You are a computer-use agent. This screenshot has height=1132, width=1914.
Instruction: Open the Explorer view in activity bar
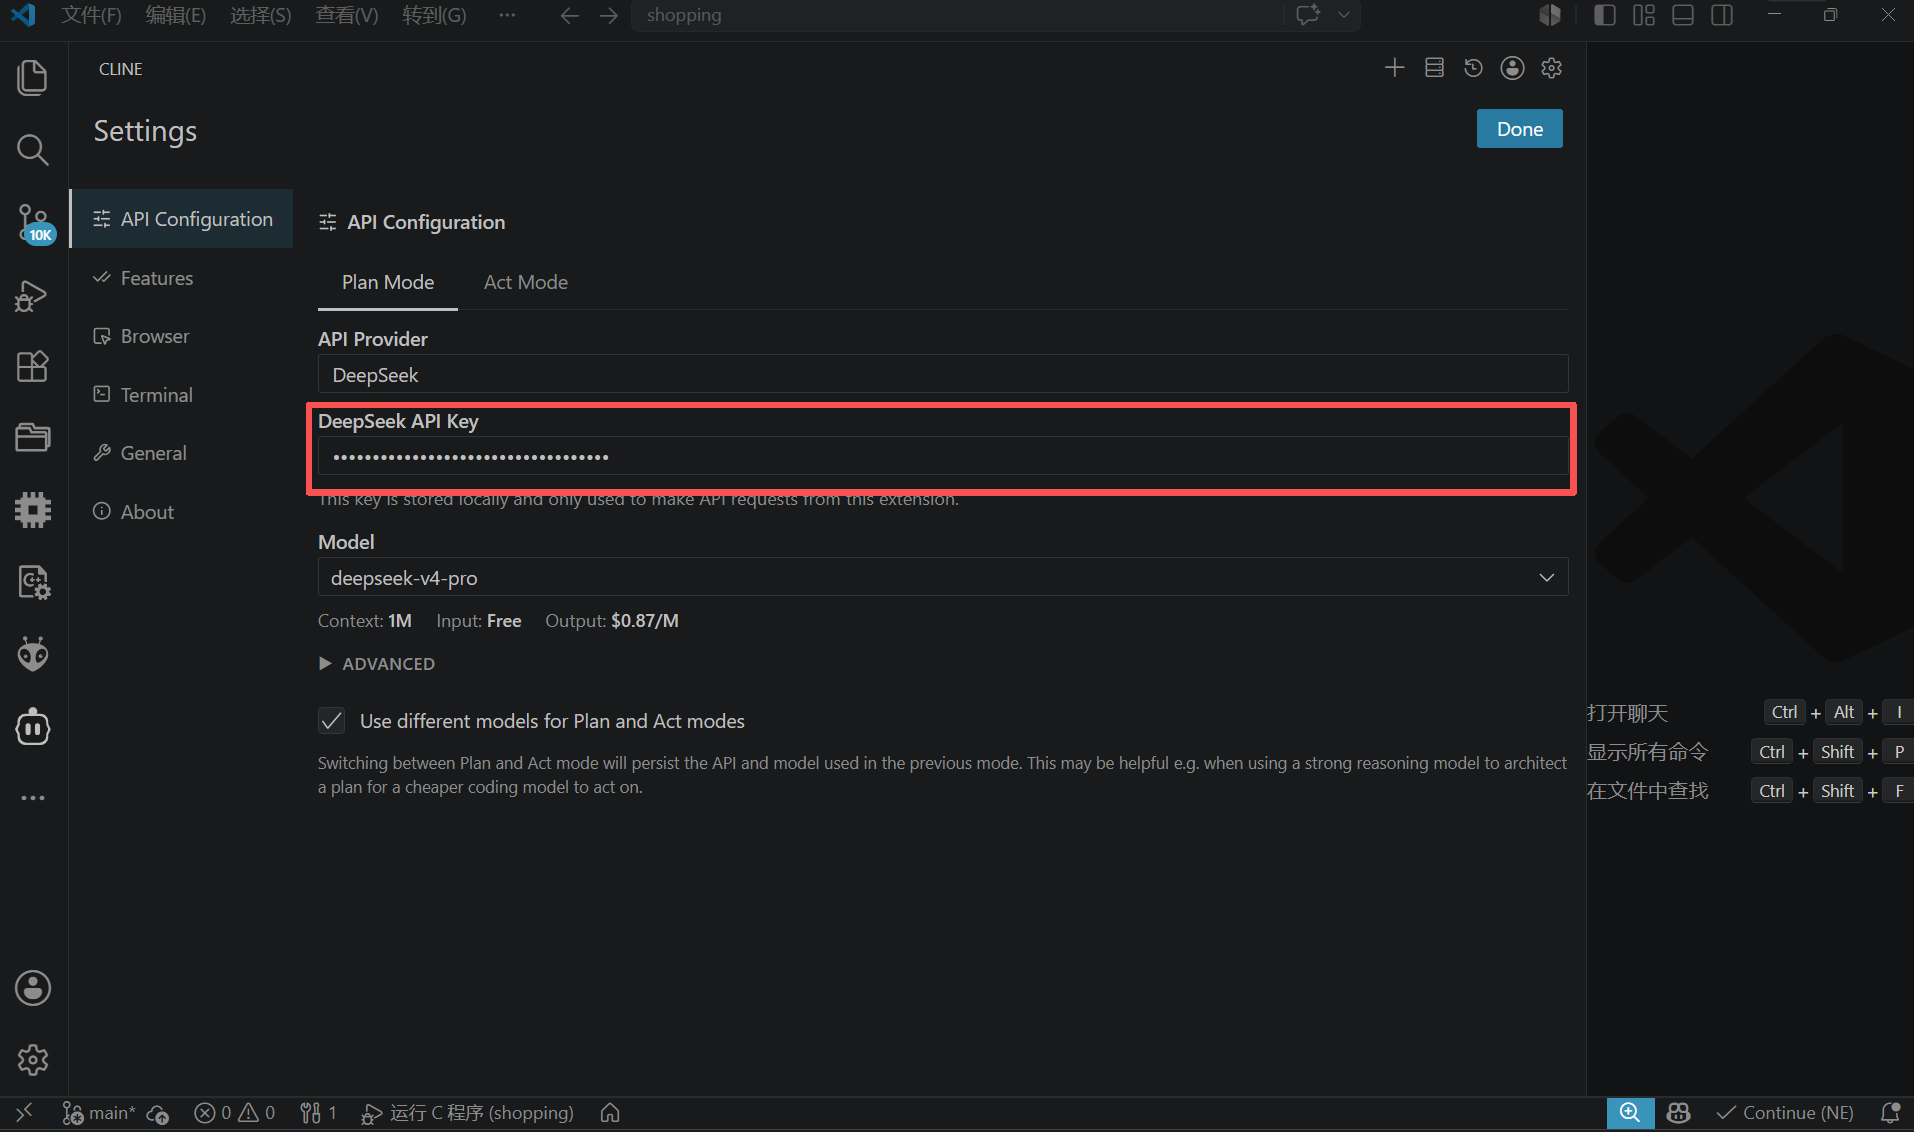(x=33, y=78)
